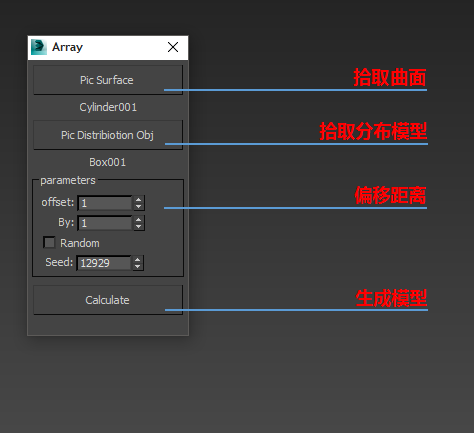Focus the By value field

click(x=105, y=223)
